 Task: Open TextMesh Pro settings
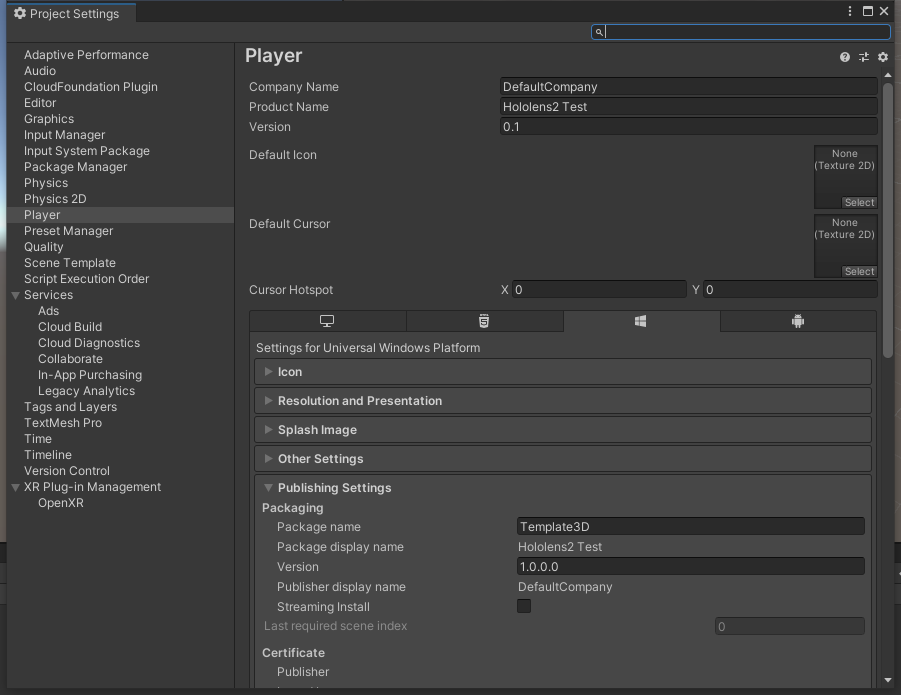(x=63, y=423)
